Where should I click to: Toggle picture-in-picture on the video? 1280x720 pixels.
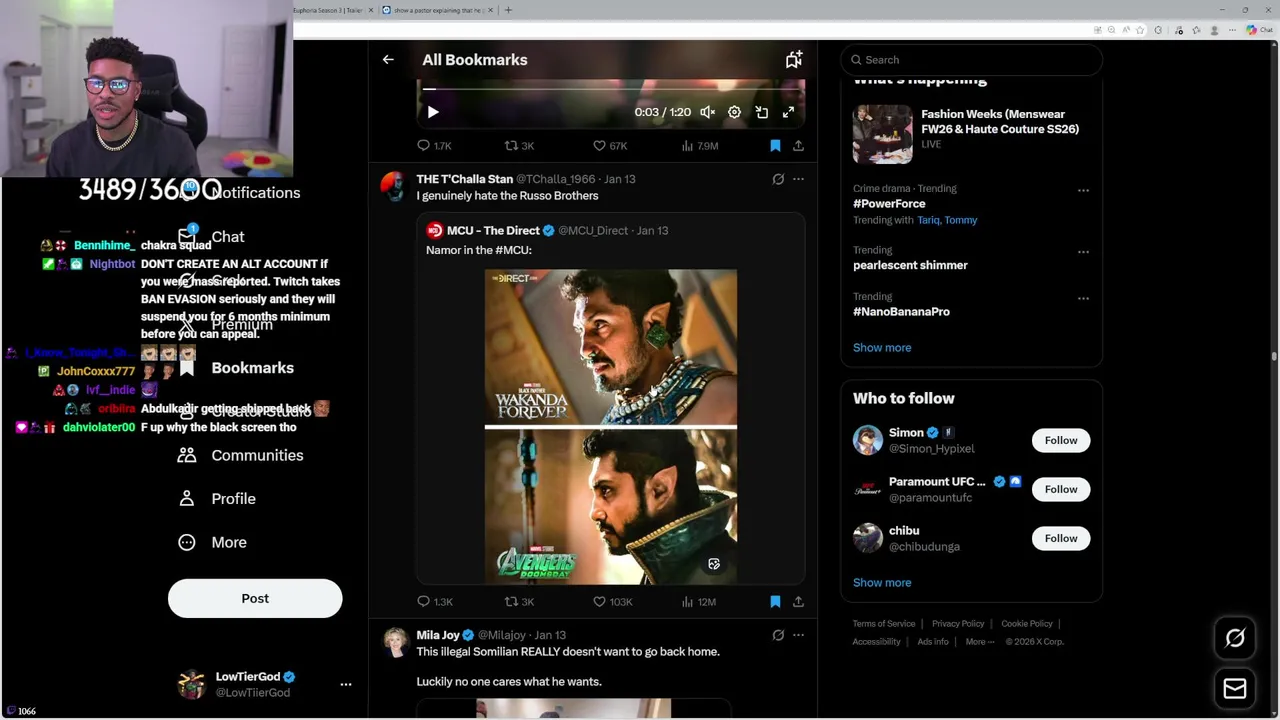(761, 112)
